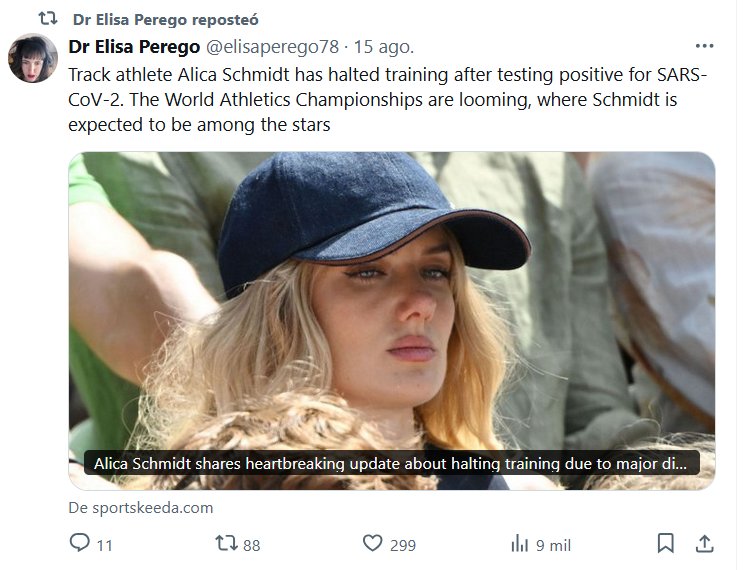Image resolution: width=744 pixels, height=570 pixels.
Task: Click the 88 reposts count
Action: [x=251, y=545]
